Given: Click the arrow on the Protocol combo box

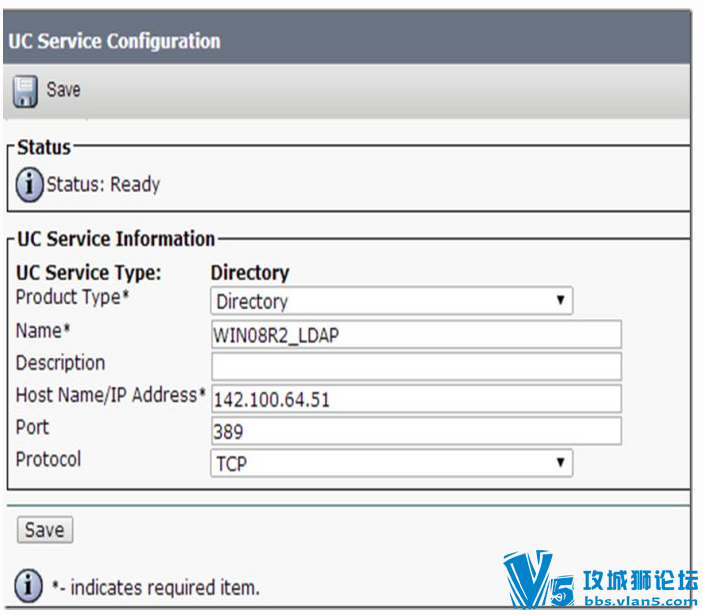Looking at the screenshot, I should (x=560, y=462).
